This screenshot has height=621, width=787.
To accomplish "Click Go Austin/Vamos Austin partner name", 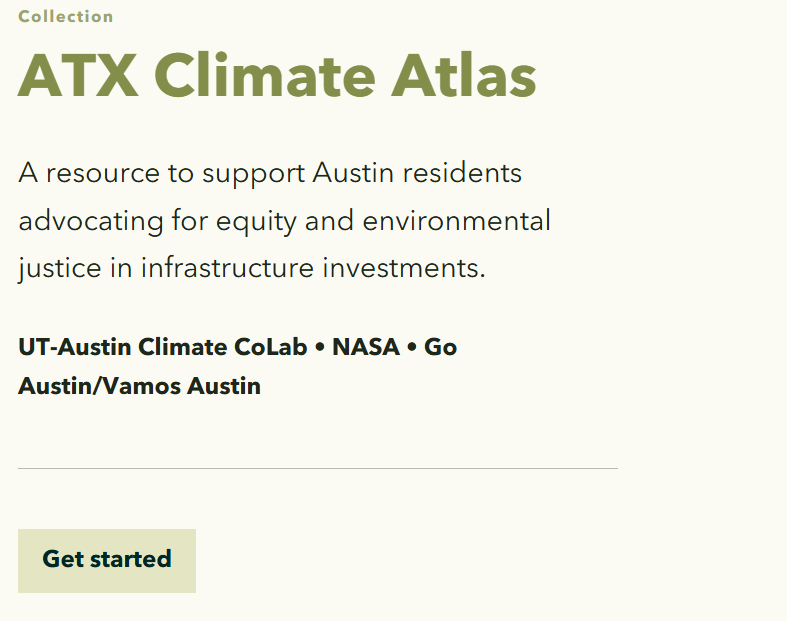I will pyautogui.click(x=139, y=386).
